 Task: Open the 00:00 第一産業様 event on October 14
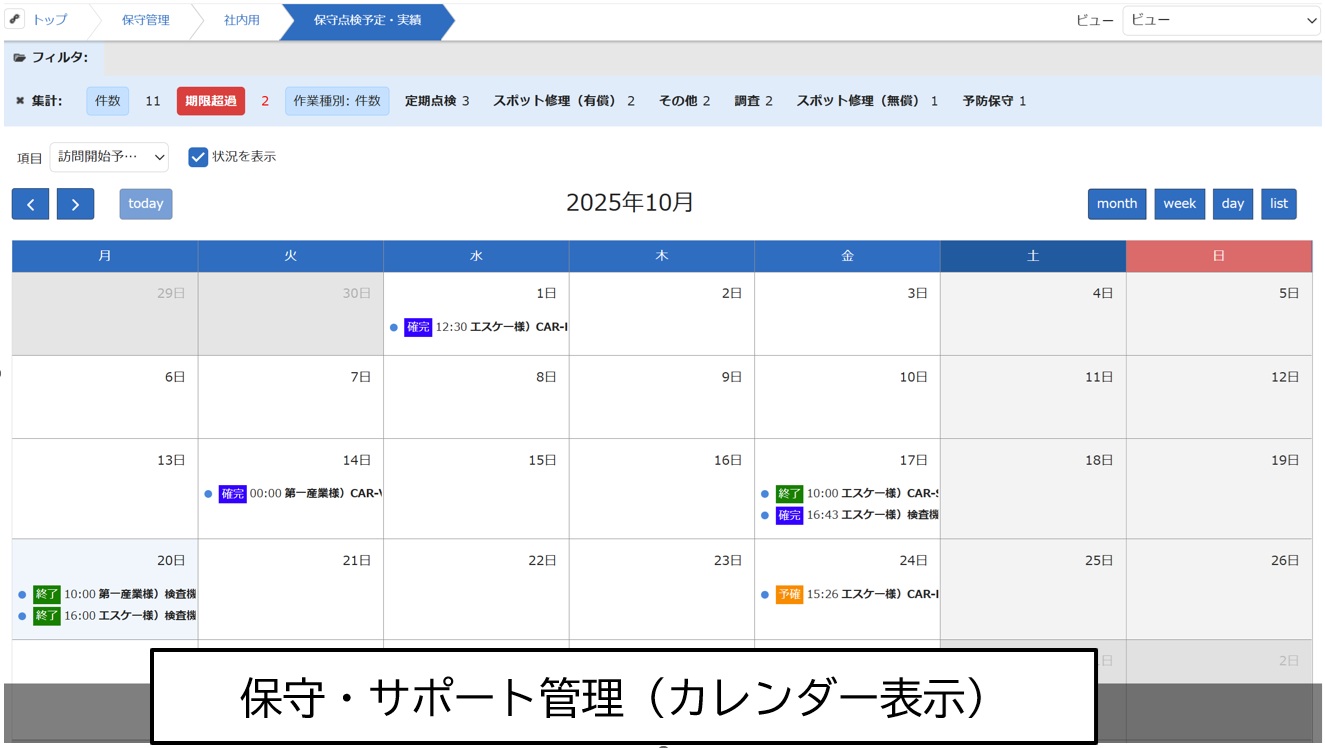[315, 493]
